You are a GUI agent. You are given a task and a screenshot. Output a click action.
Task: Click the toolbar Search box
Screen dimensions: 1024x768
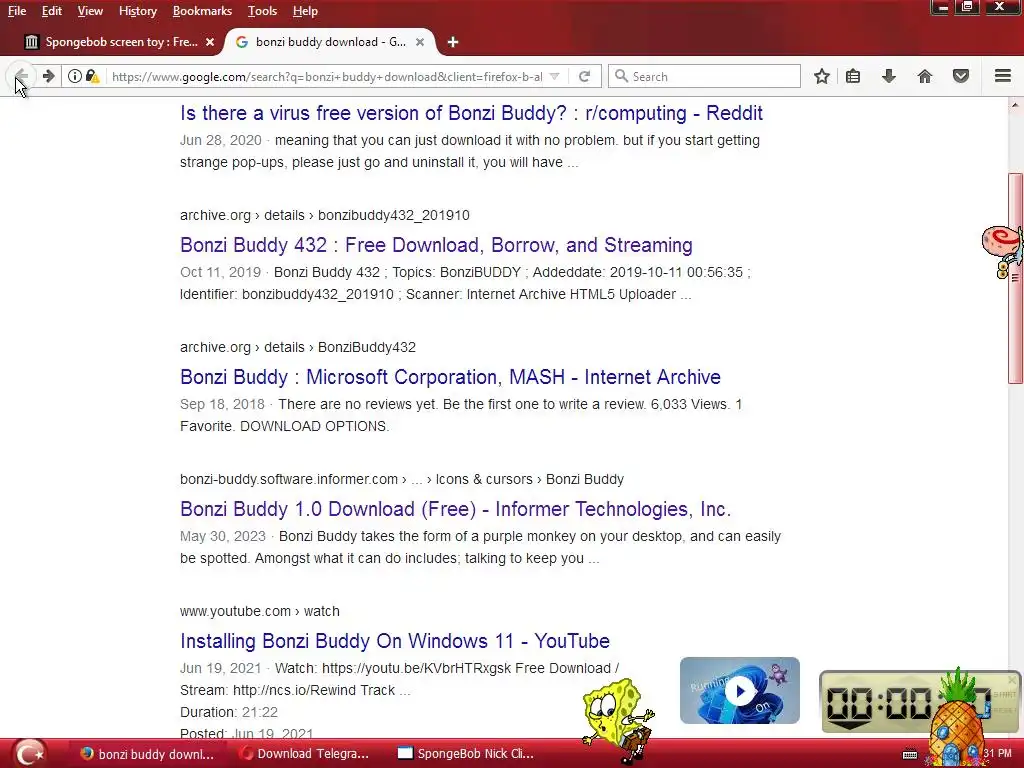(x=704, y=76)
